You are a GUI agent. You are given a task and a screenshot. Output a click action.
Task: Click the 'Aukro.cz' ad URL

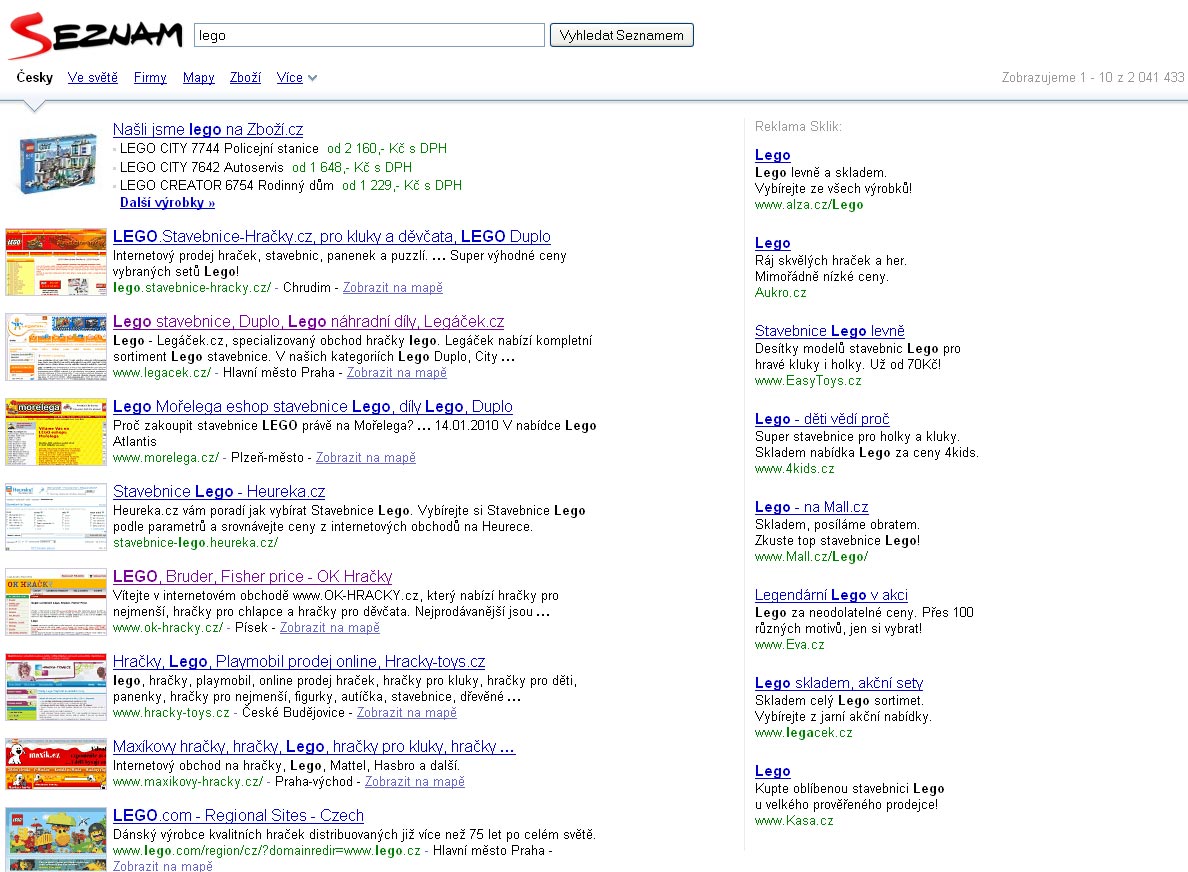click(780, 292)
